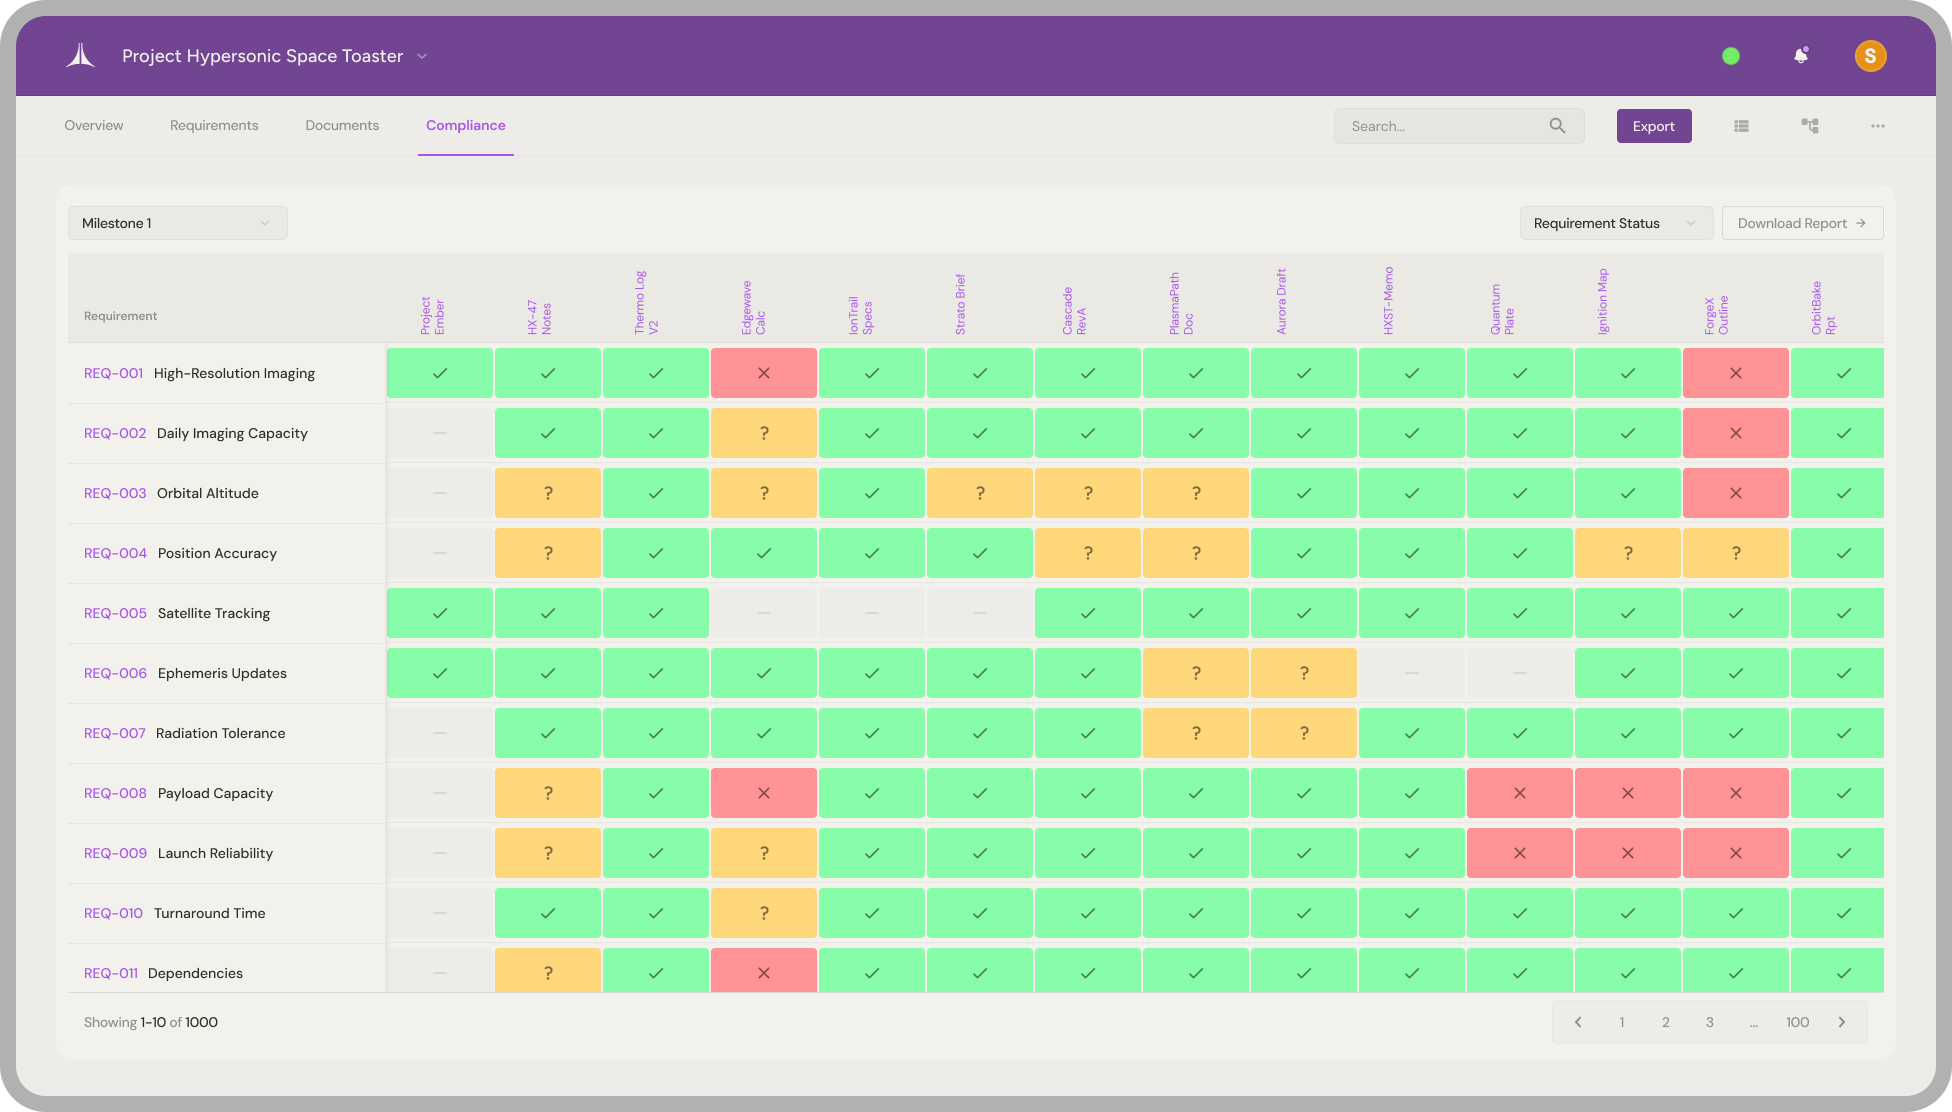Switch to hierarchy tree view icon
Screen dimensions: 1952x1112
(x=1810, y=126)
